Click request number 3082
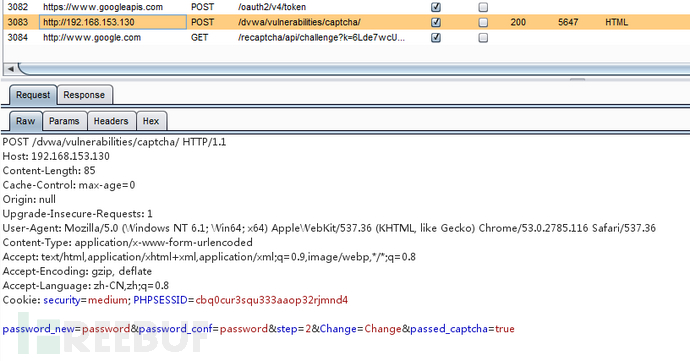Image resolution: width=690 pixels, height=361 pixels. click(18, 7)
